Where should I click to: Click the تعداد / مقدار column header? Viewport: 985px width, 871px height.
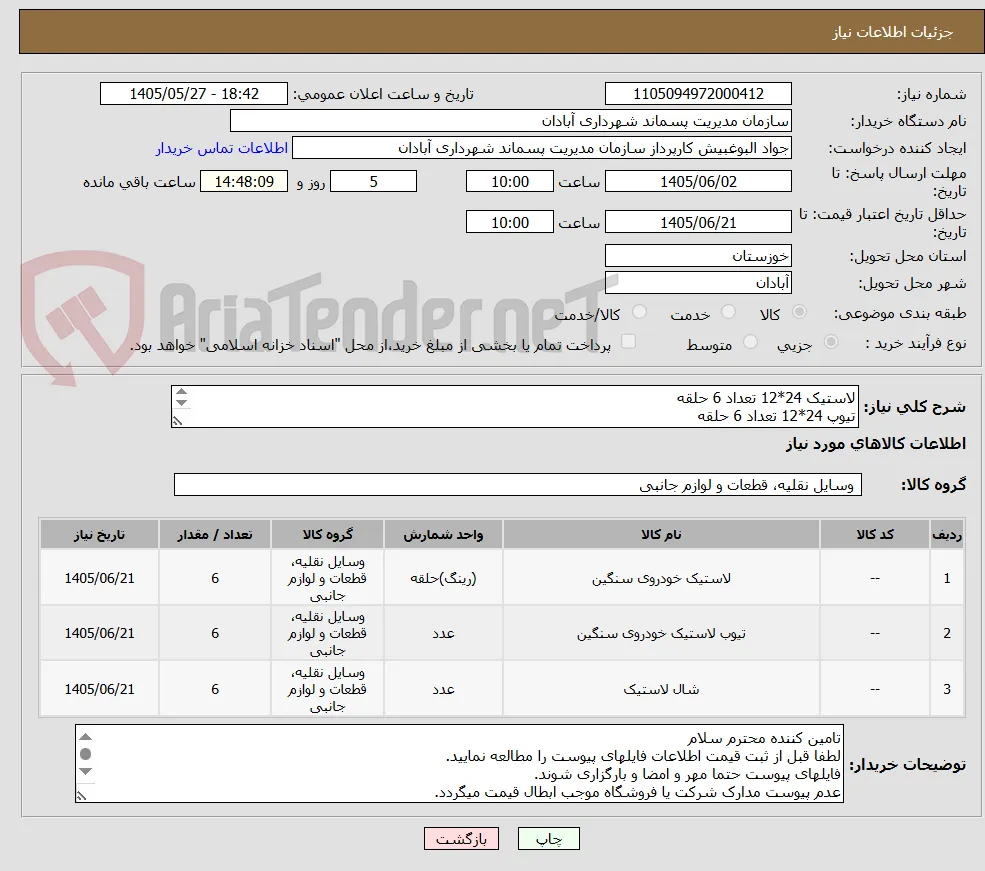coord(214,534)
